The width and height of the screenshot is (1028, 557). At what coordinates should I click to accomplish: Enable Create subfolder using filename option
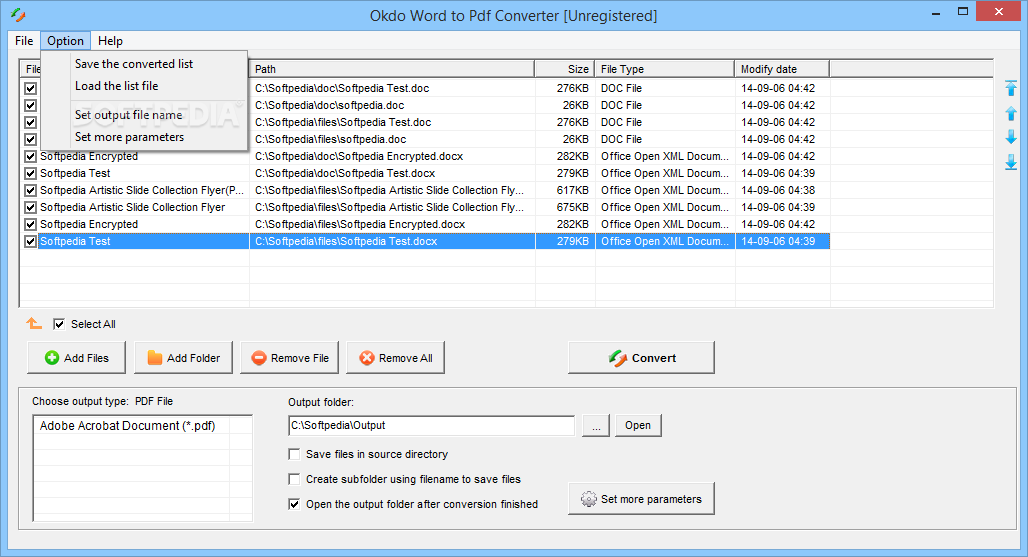tap(294, 479)
